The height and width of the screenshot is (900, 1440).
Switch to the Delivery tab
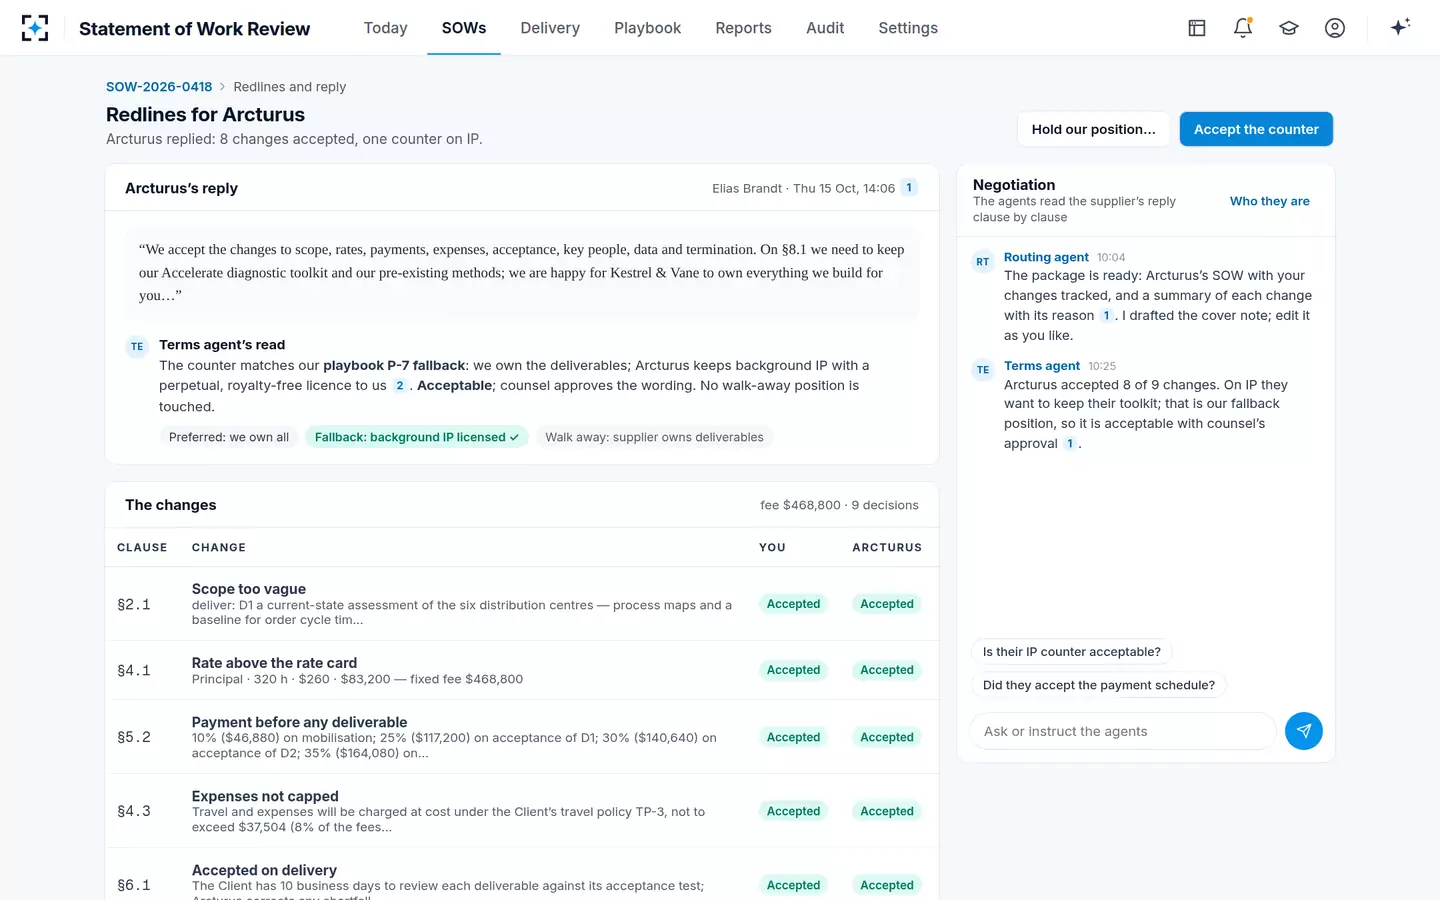(550, 28)
